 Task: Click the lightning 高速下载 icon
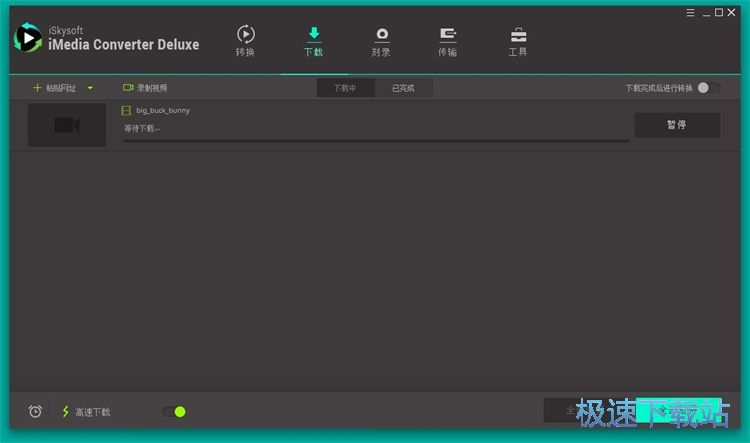click(66, 411)
